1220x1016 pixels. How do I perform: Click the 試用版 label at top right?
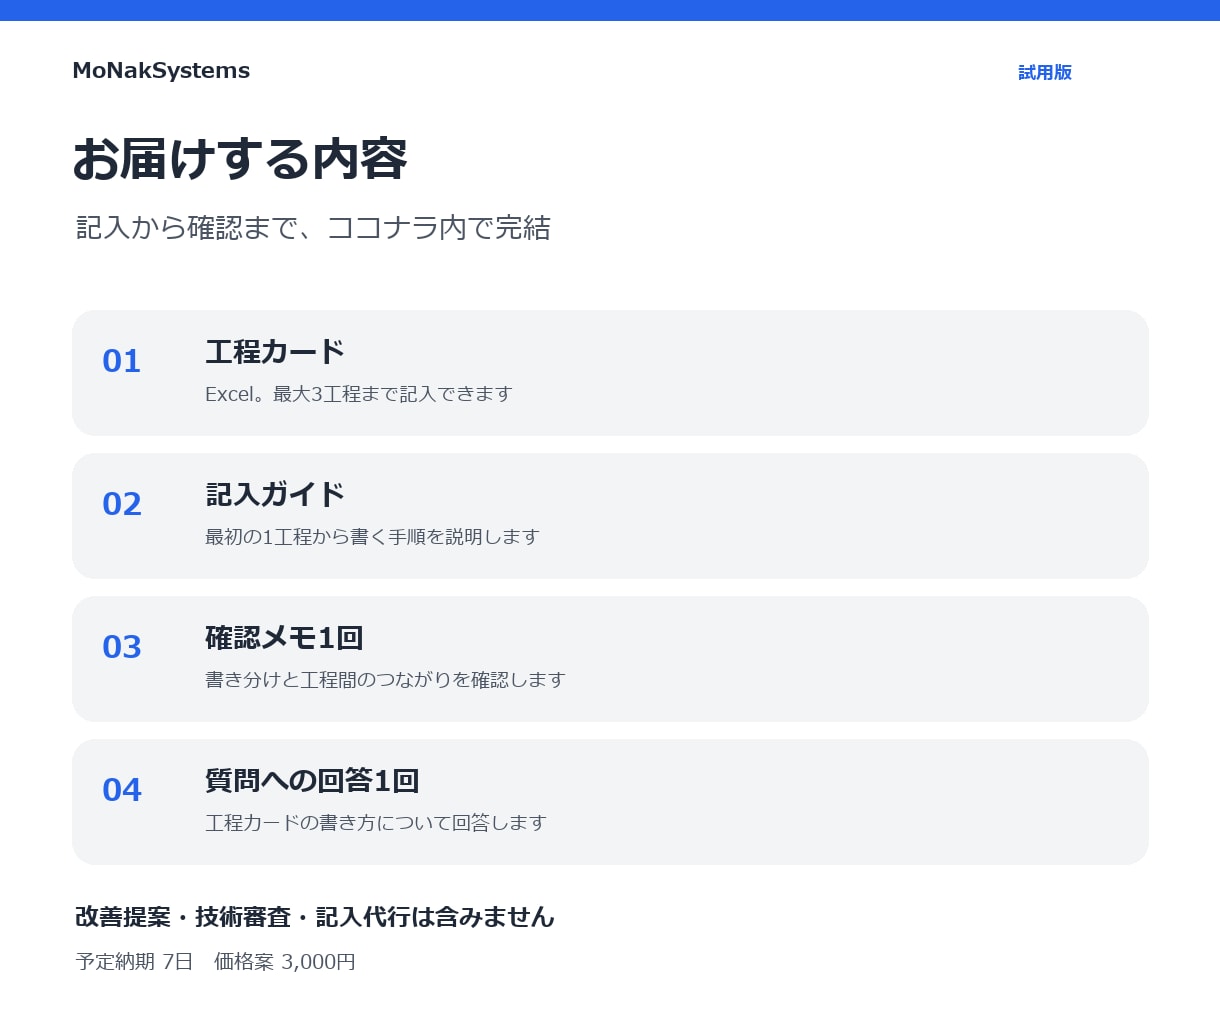coord(1045,72)
